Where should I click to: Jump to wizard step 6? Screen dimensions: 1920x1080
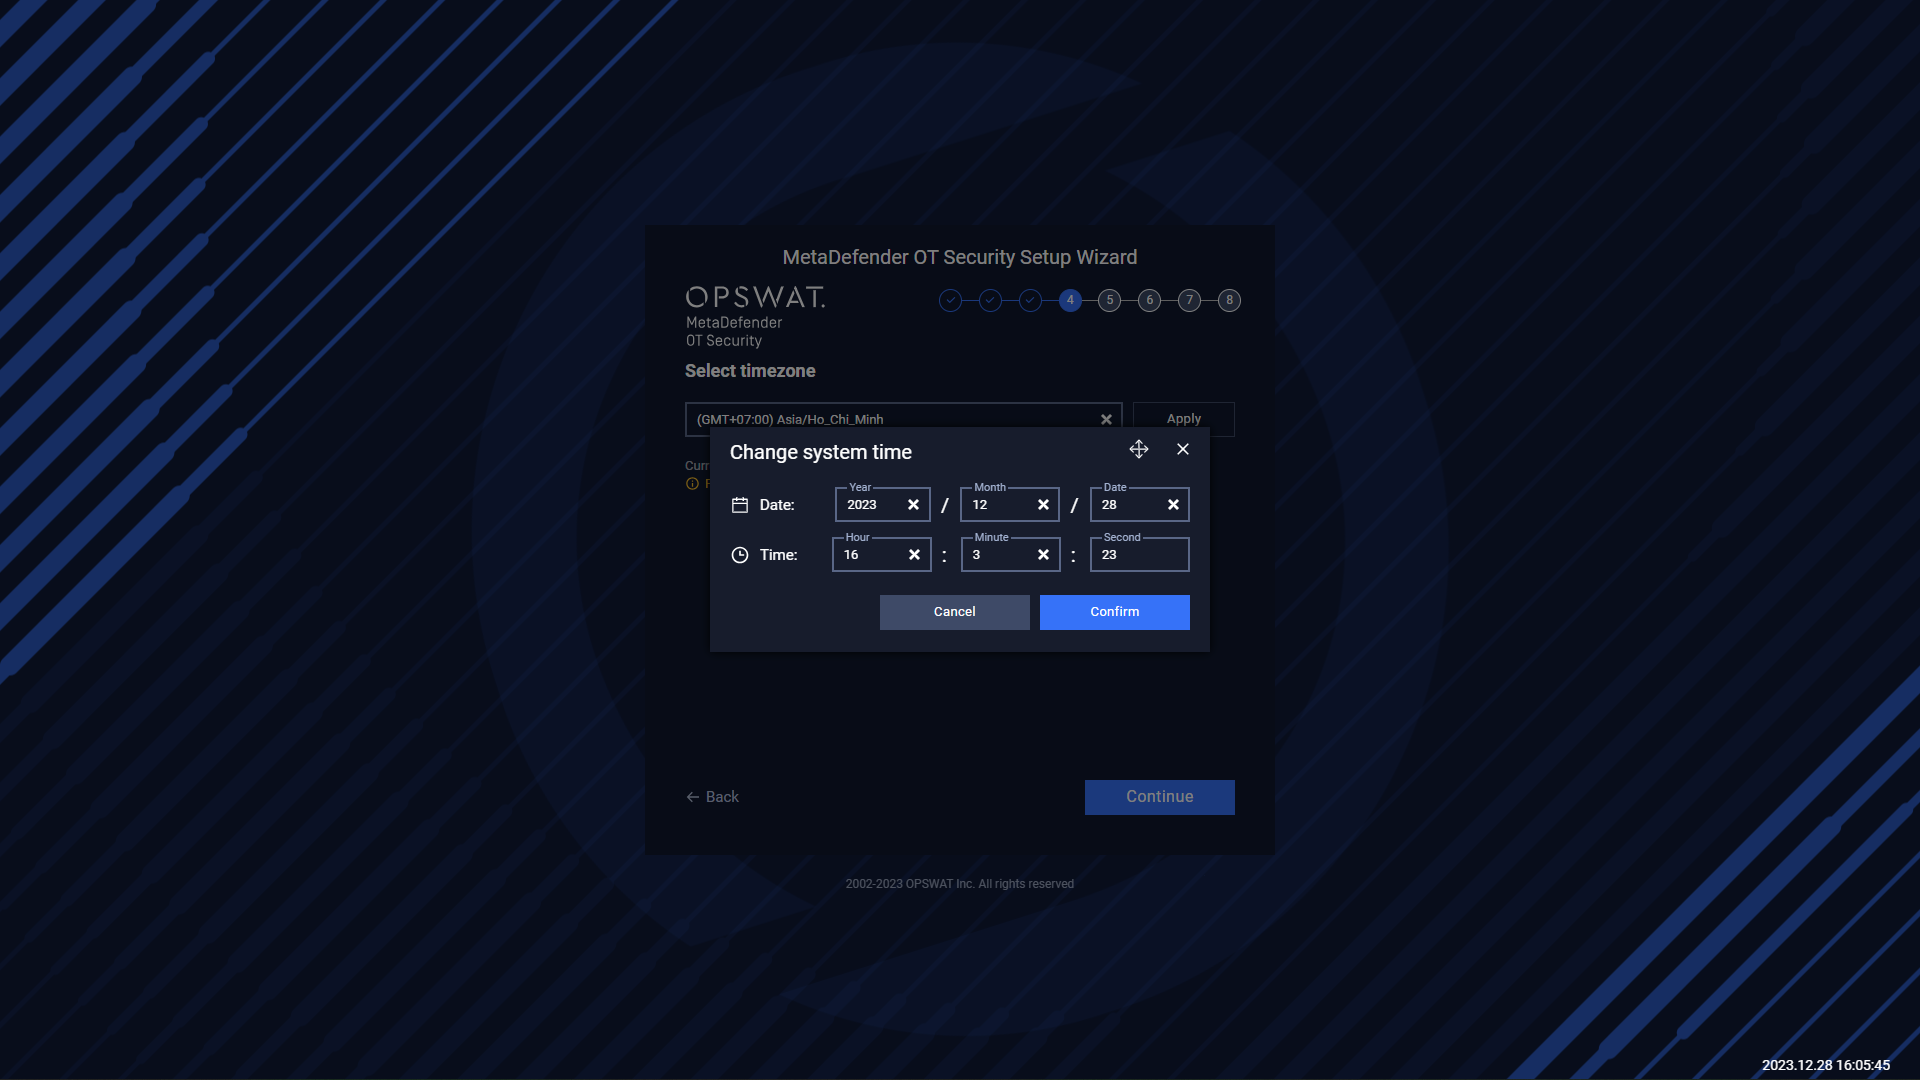coord(1150,300)
